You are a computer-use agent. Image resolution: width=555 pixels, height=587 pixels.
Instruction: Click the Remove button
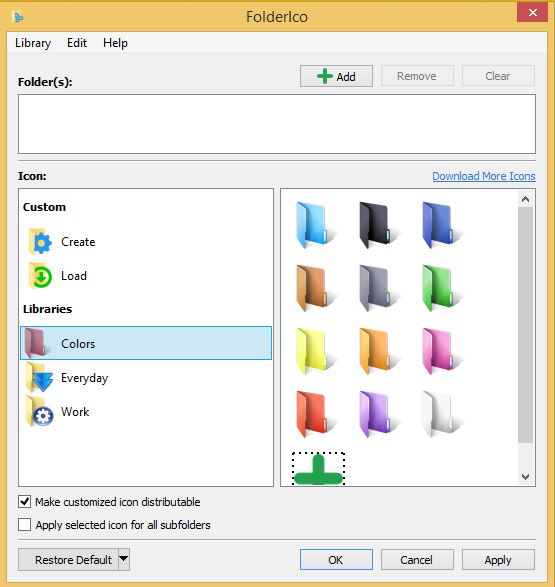coord(417,76)
